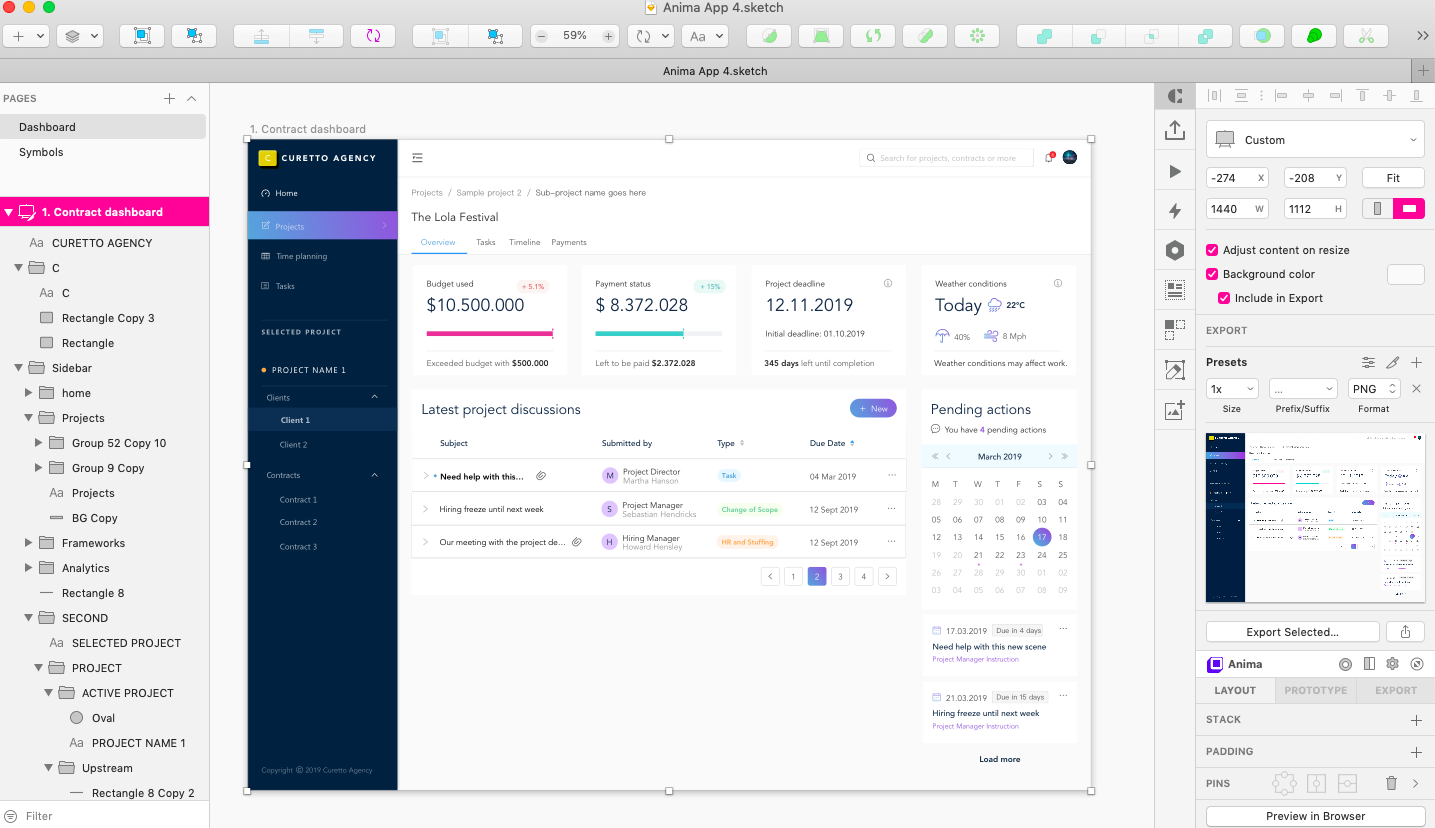Click the add image icon in side strip
Viewport: 1435px width, 828px height.
tap(1175, 410)
